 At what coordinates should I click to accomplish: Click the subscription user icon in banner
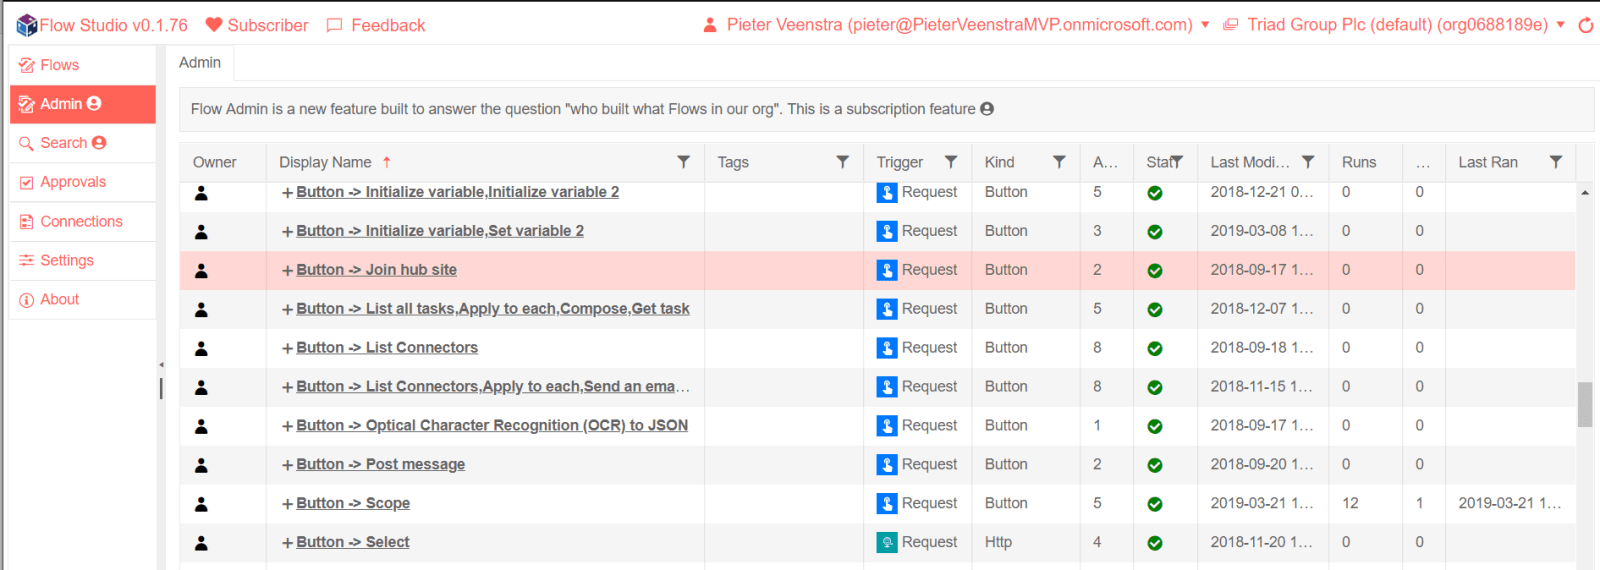coord(987,109)
